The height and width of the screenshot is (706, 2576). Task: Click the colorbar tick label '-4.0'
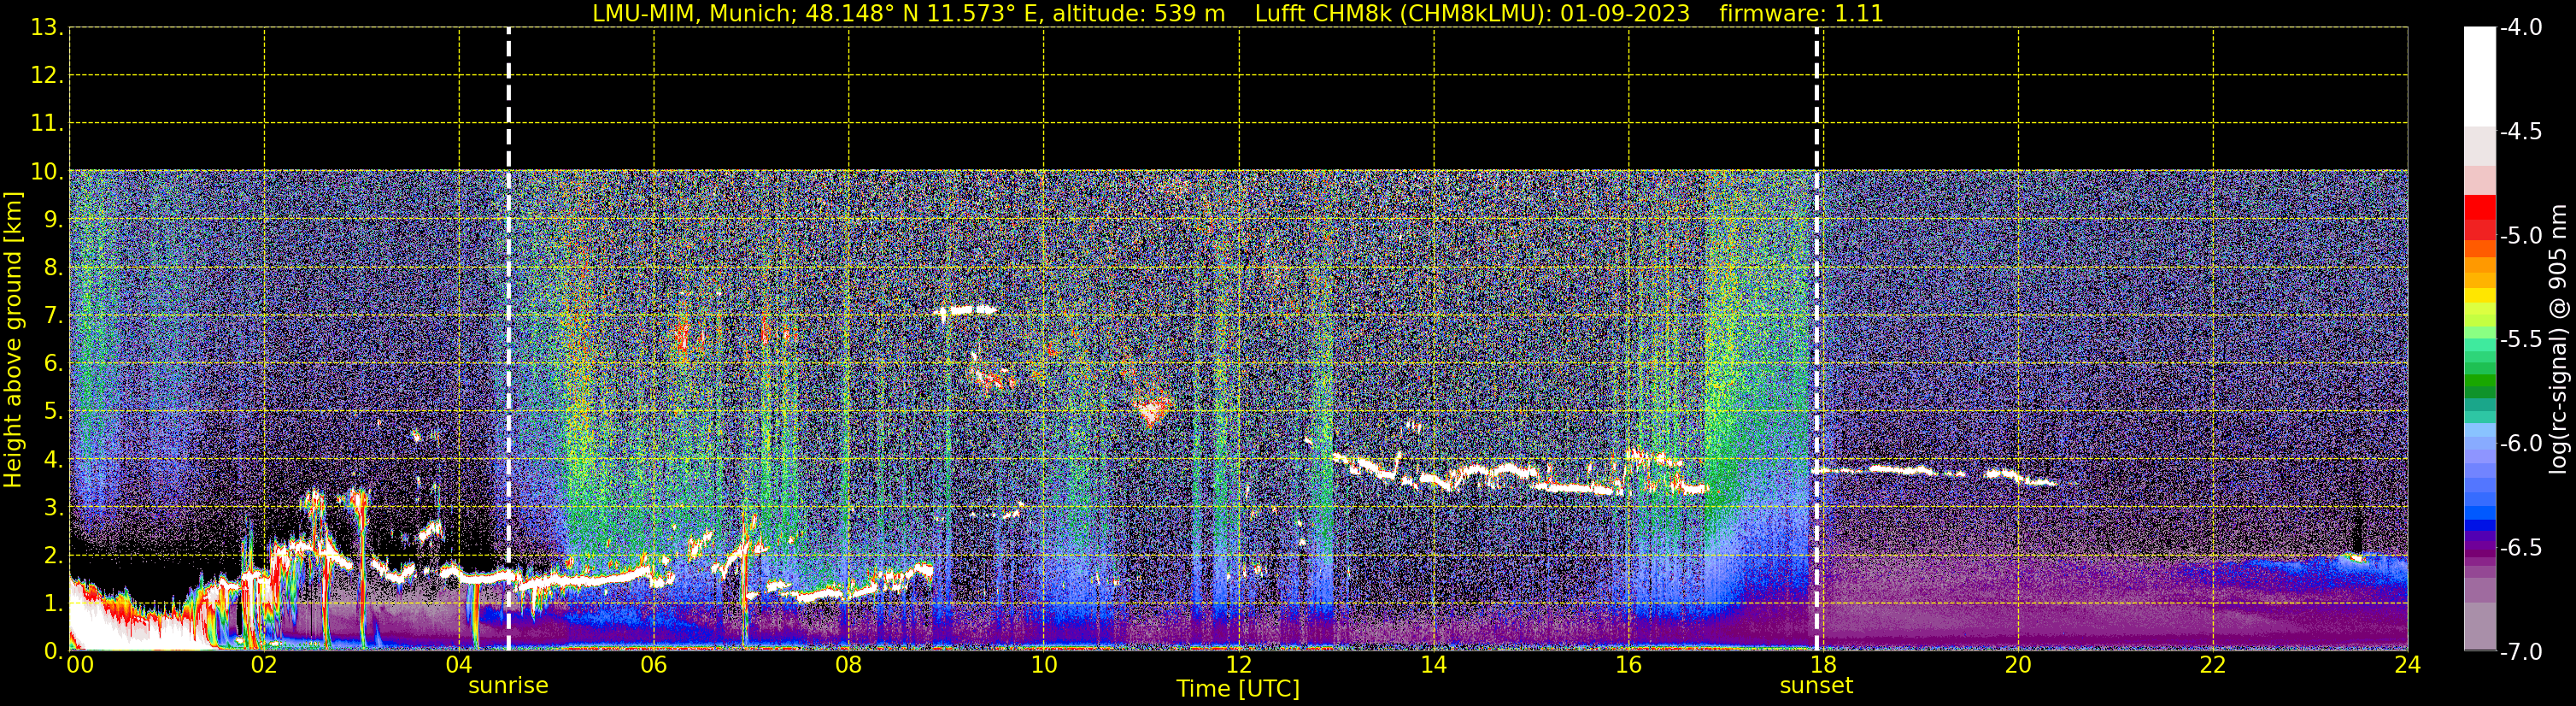(x=2520, y=28)
